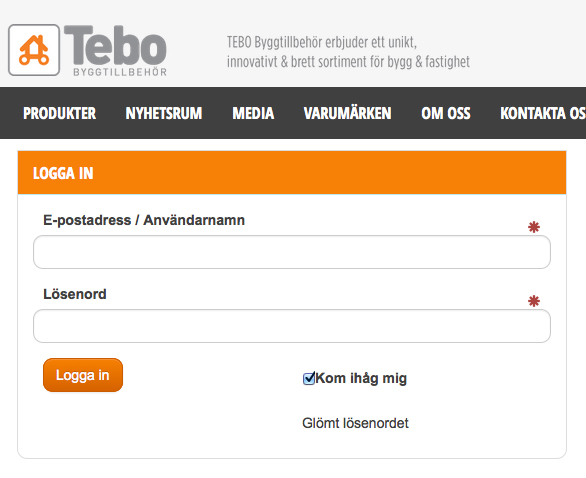The image size is (586, 478).
Task: Select VARUMÄRKEN in the navigation bar
Action: (347, 113)
